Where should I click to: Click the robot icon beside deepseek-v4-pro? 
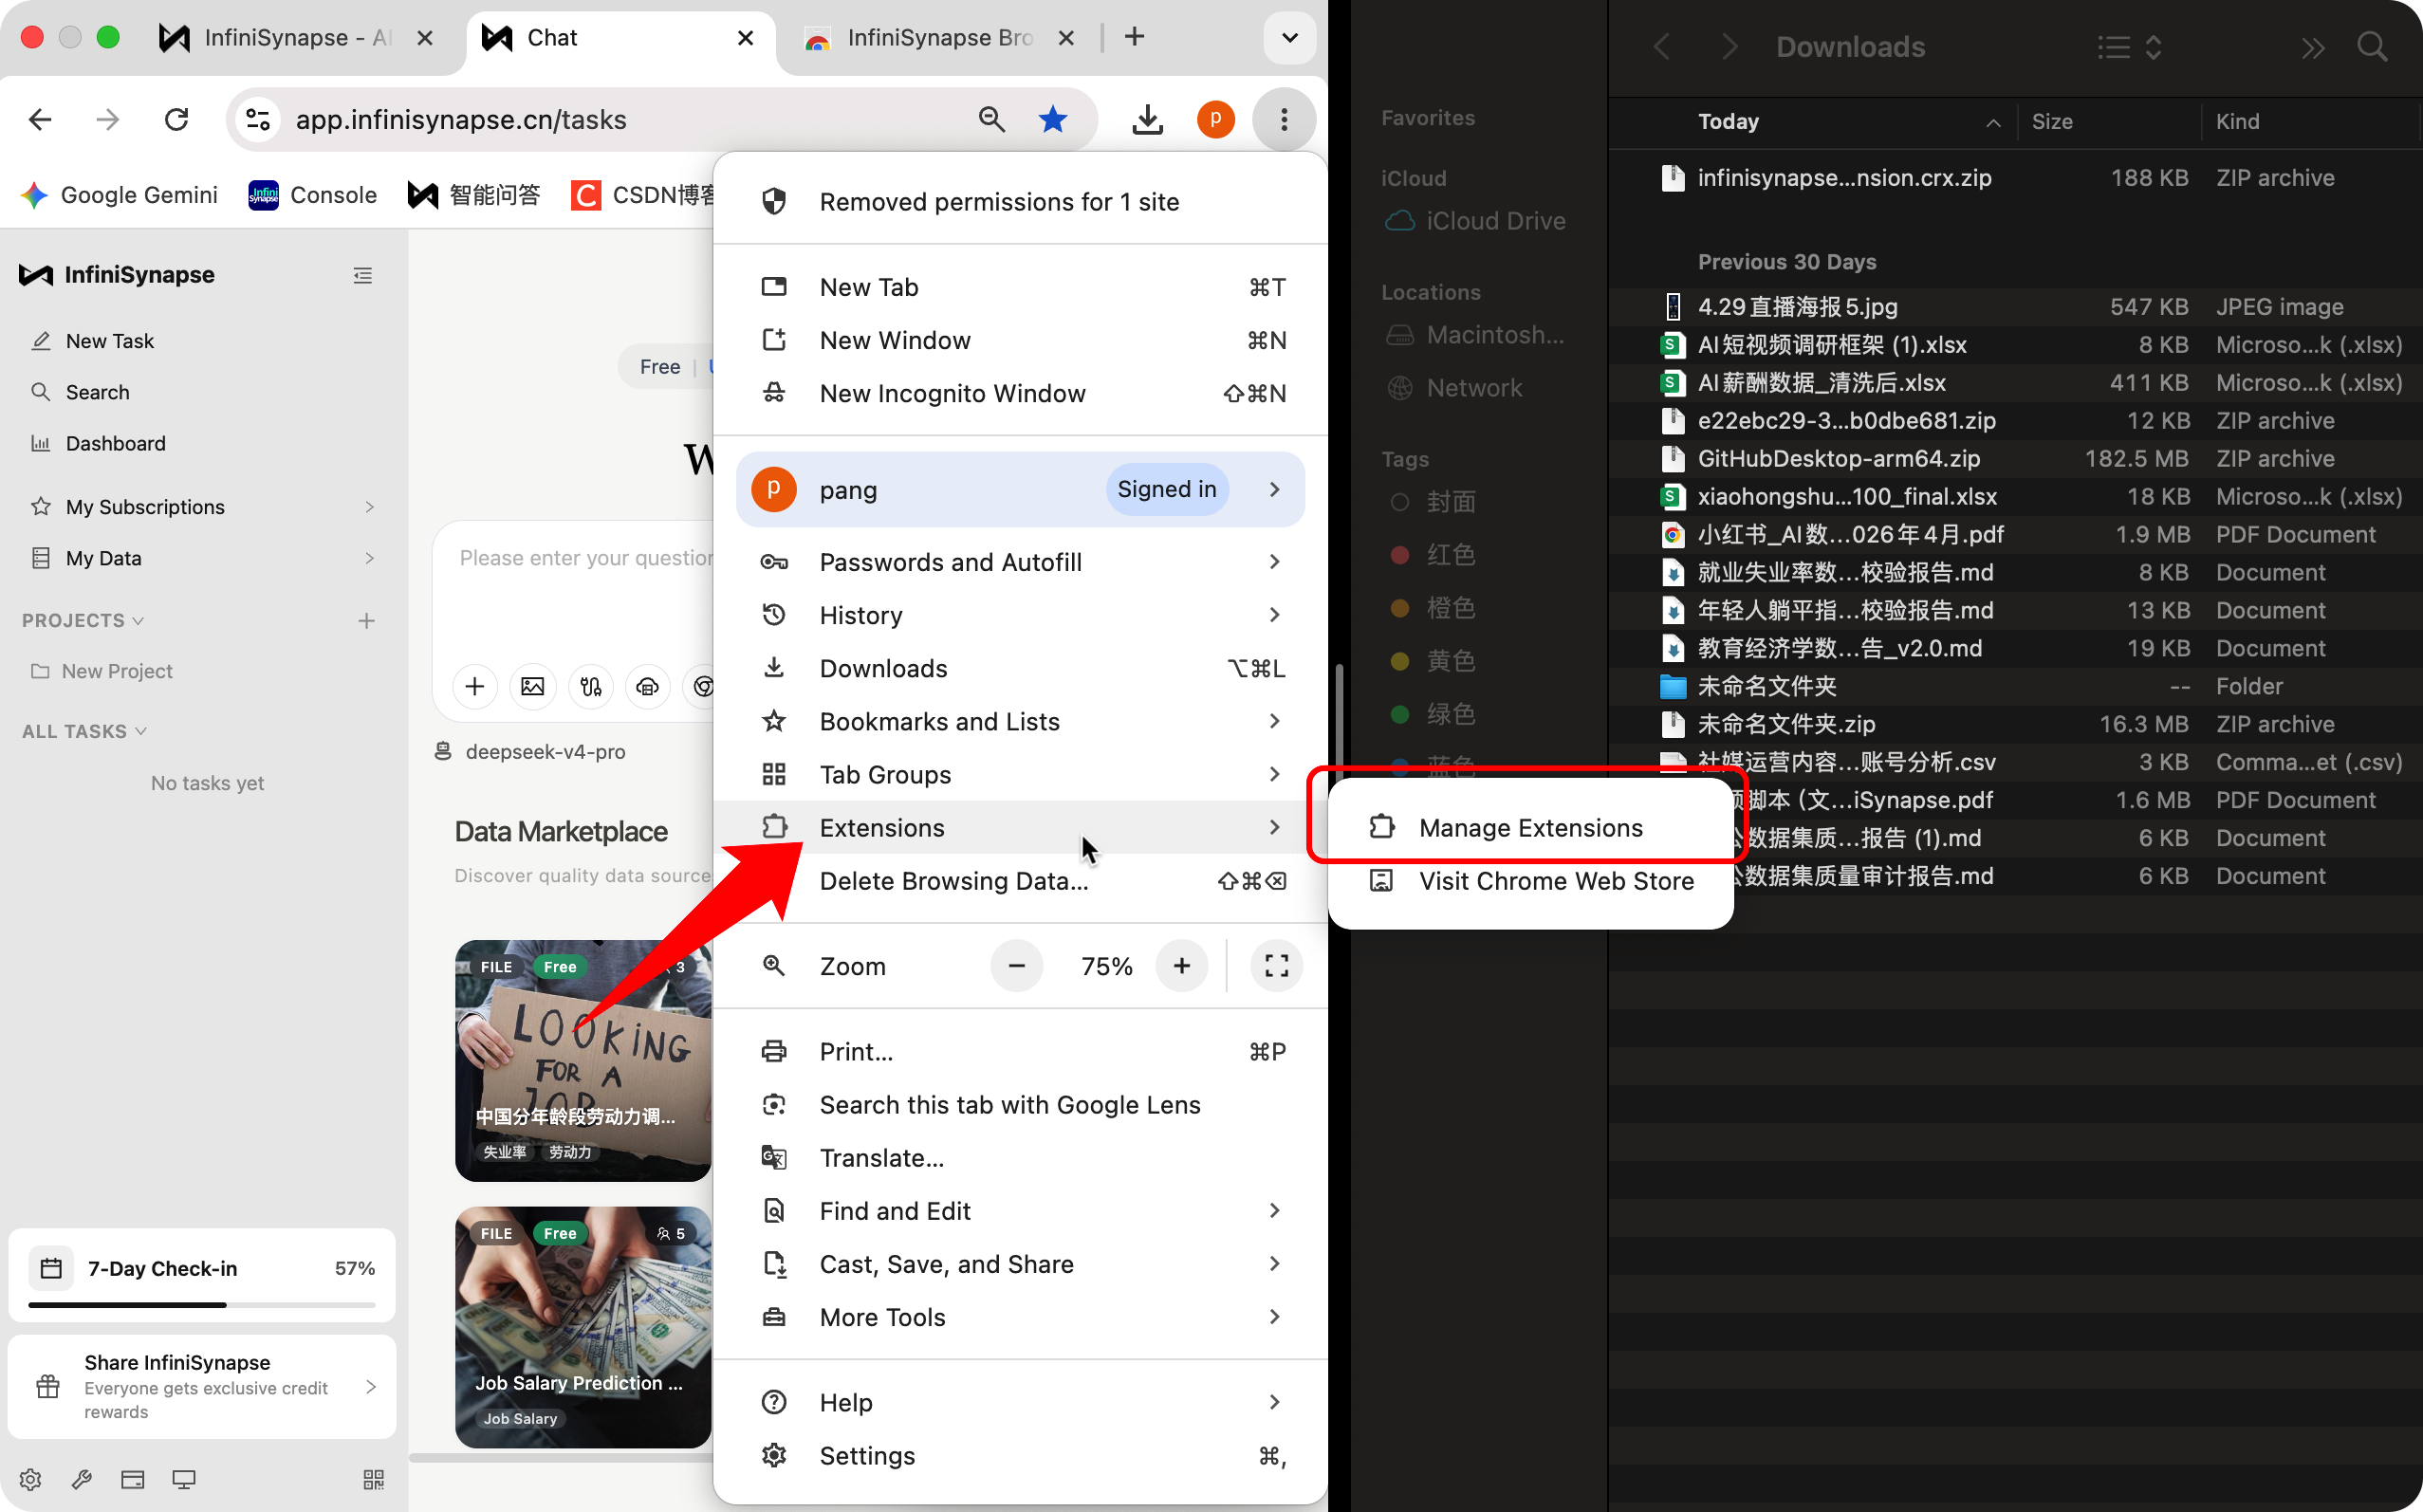click(443, 752)
